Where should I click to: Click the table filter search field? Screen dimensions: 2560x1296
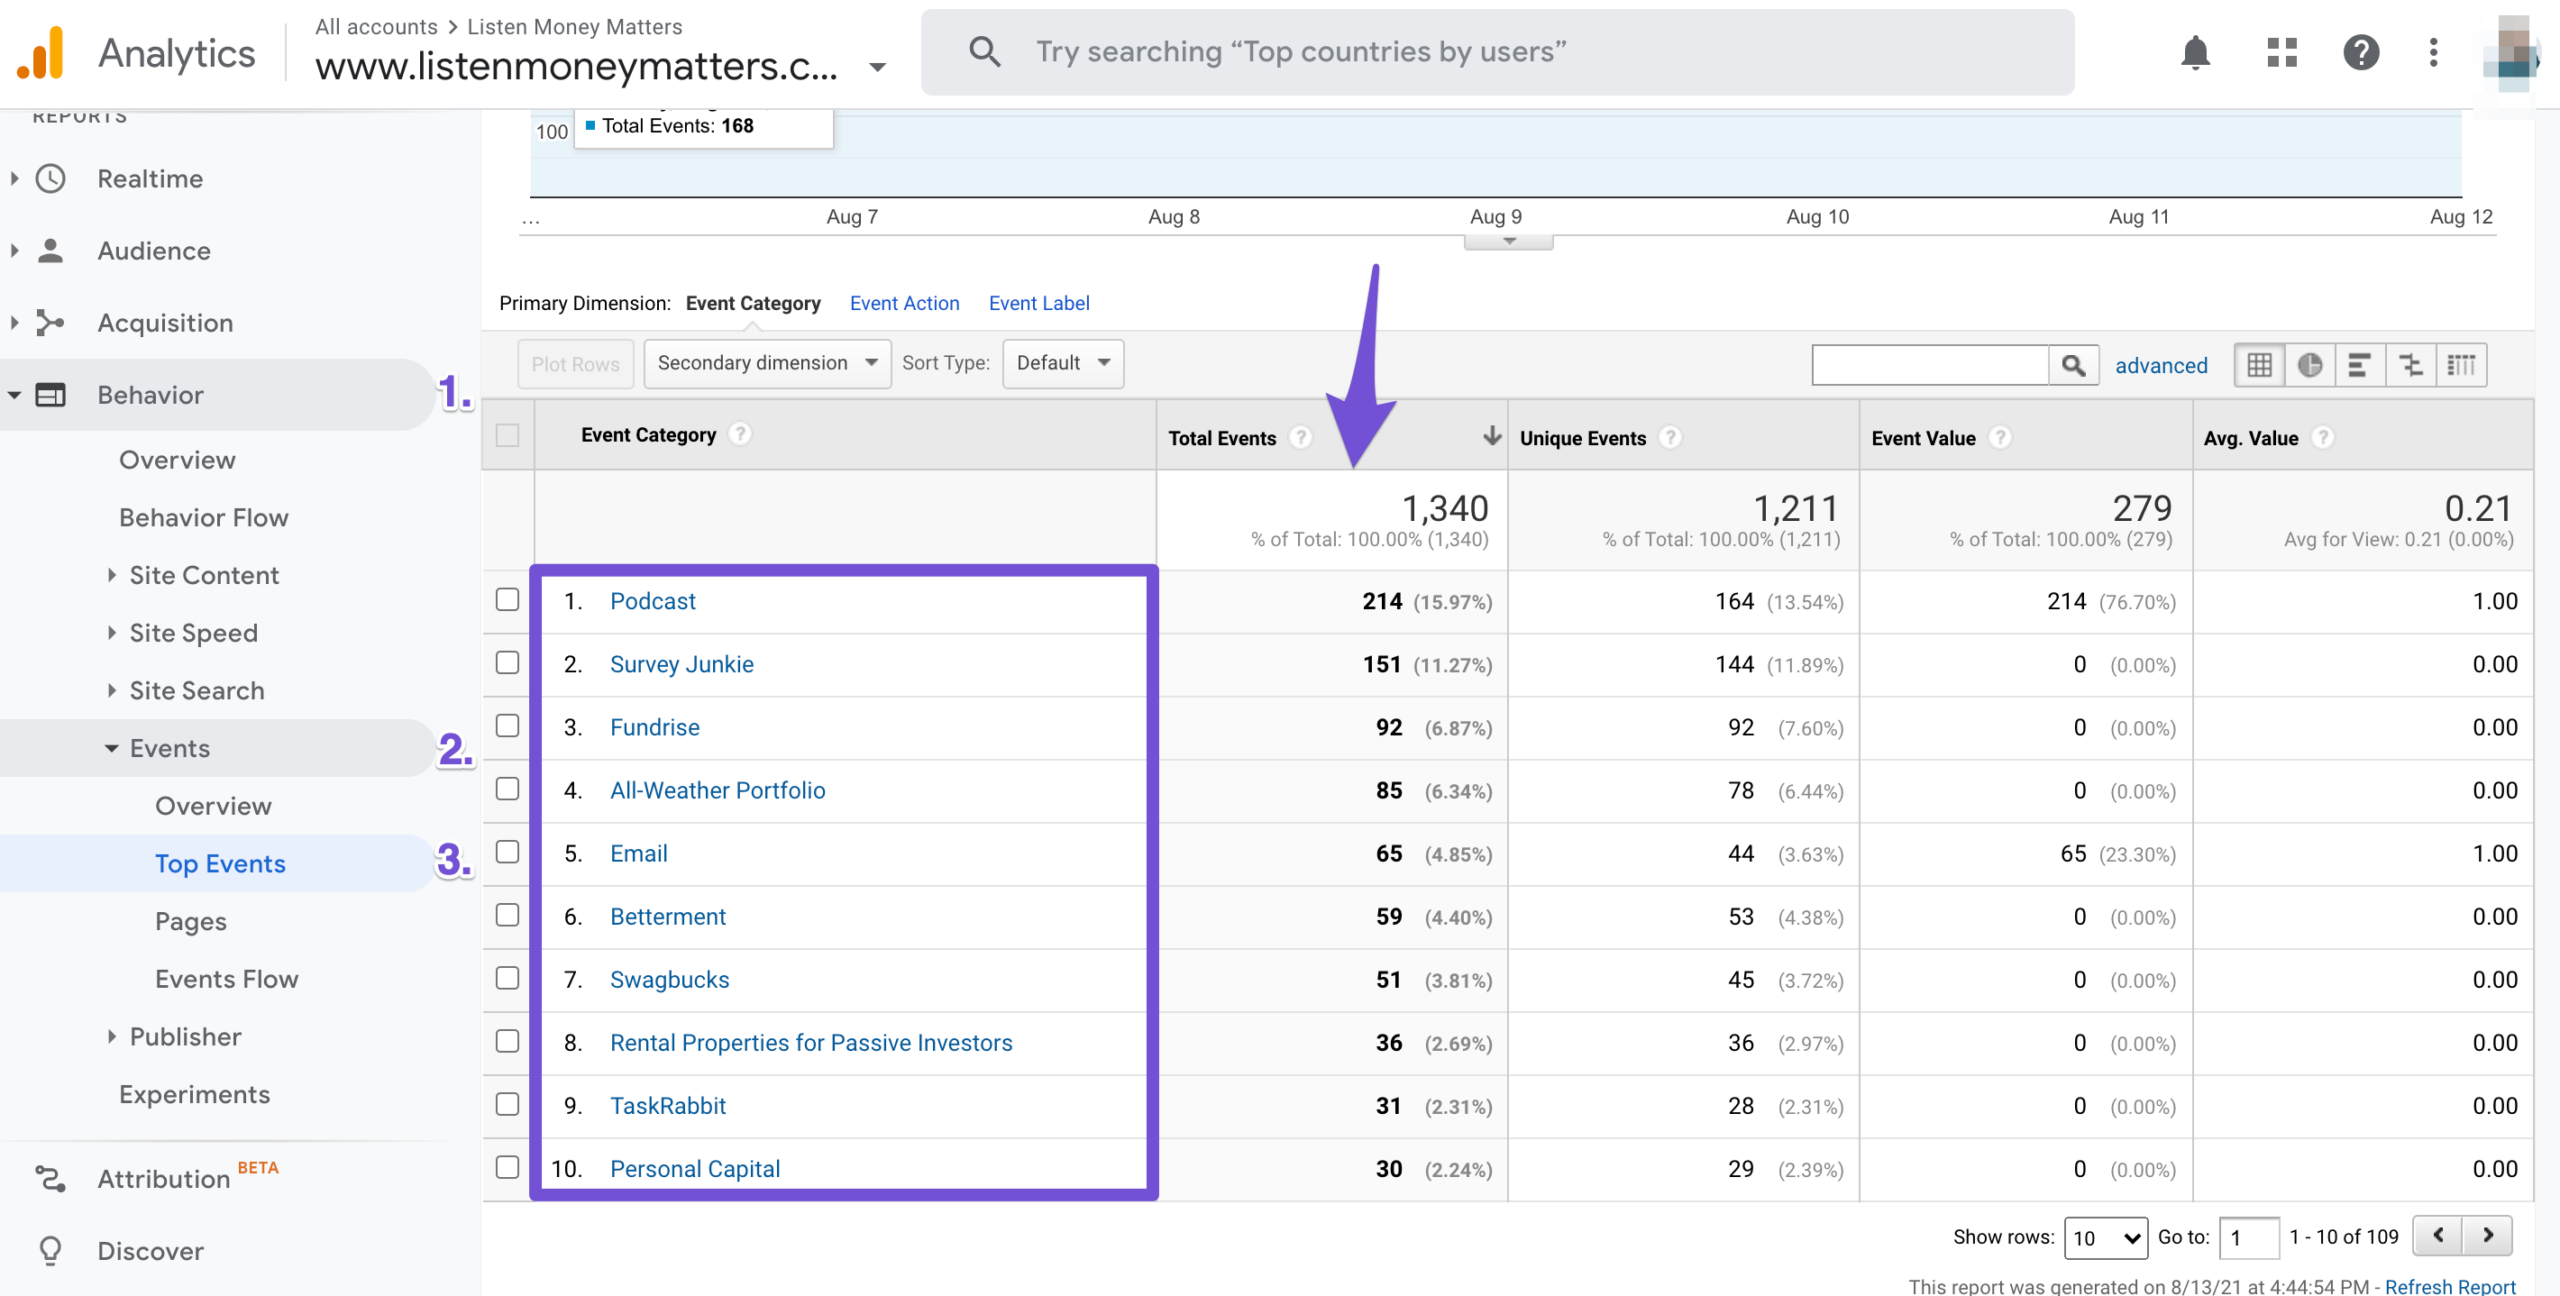(x=1930, y=365)
